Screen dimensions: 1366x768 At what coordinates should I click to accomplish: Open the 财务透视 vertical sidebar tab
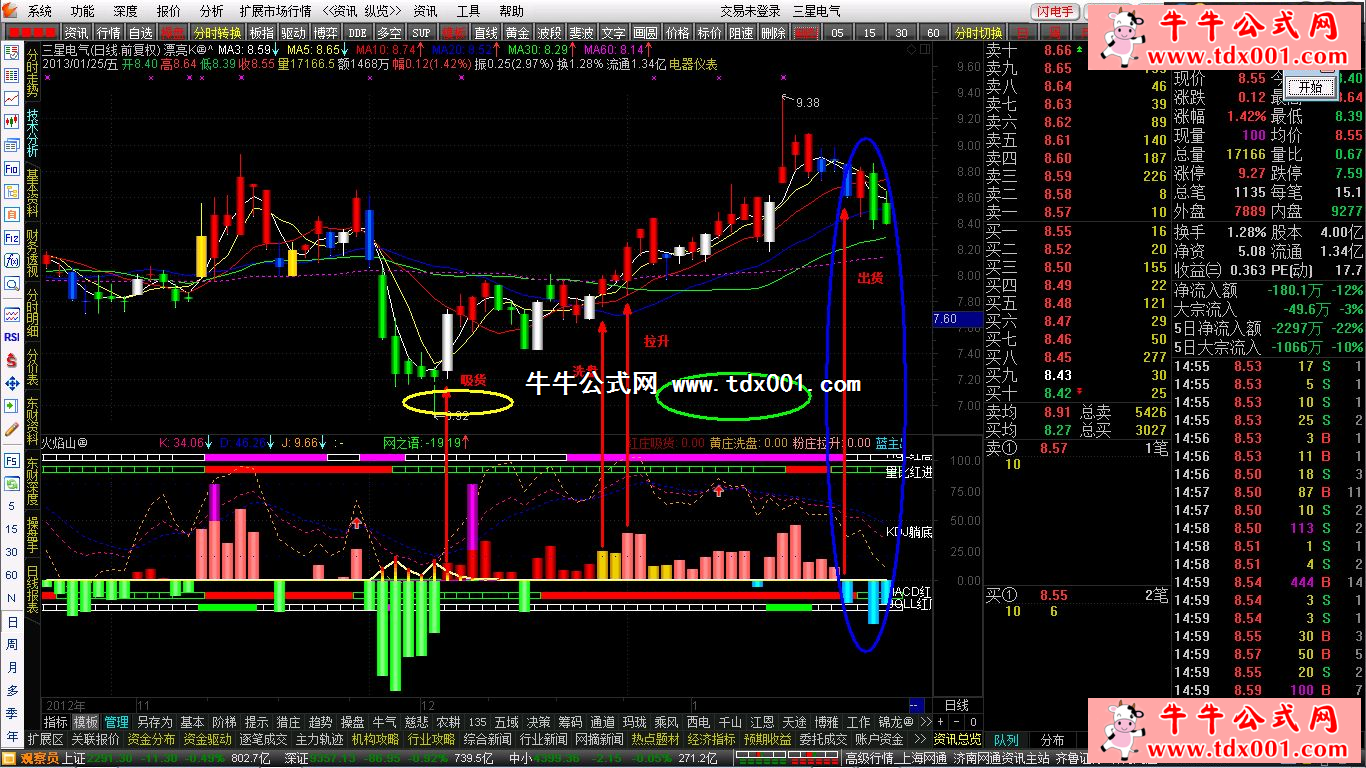tap(32, 253)
